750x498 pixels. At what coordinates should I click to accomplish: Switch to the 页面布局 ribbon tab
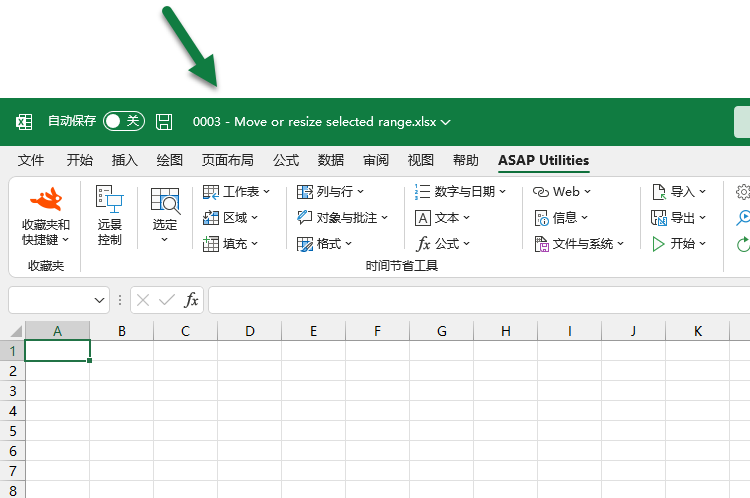point(228,160)
